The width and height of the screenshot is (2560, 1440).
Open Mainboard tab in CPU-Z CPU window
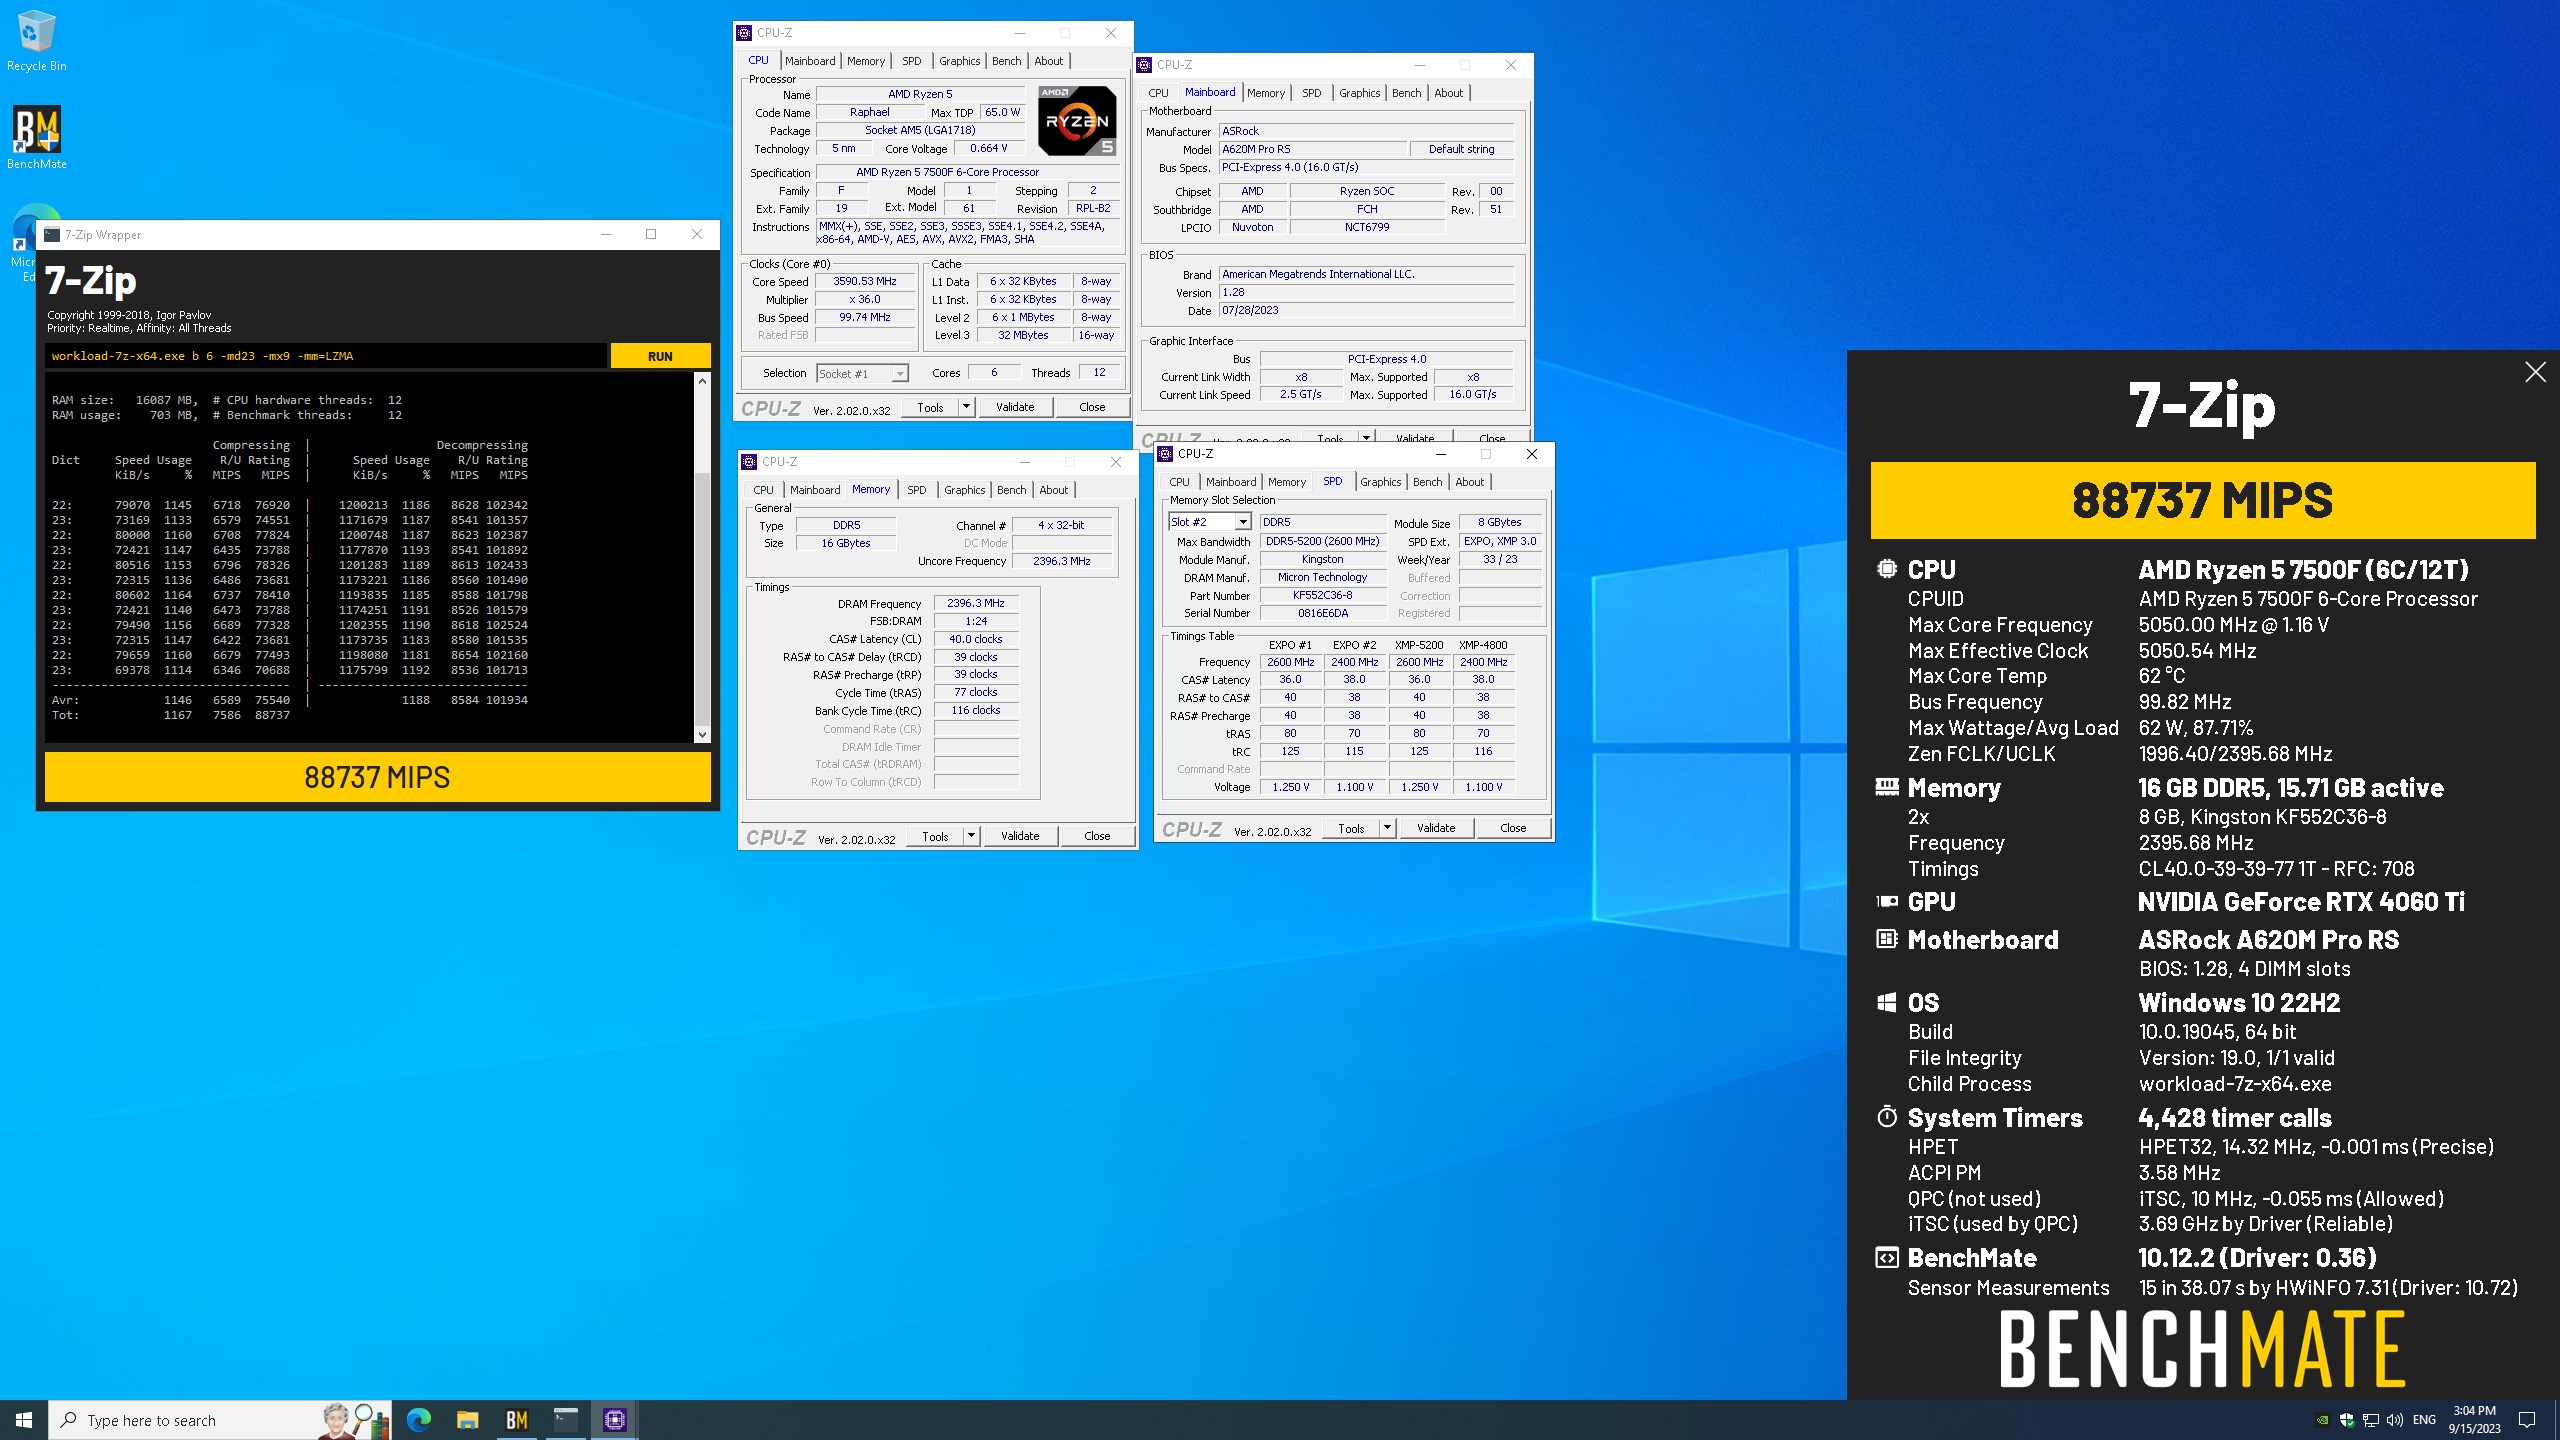pyautogui.click(x=809, y=61)
